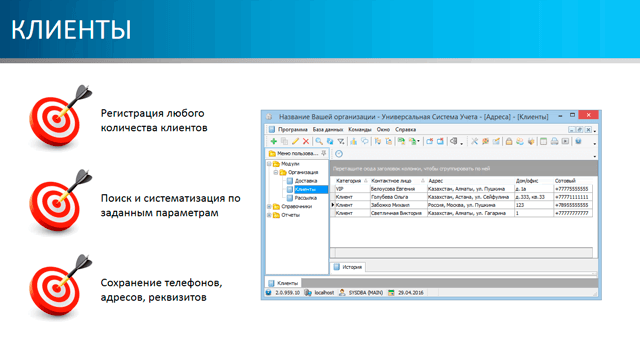Click the green plus Add record icon

[273, 141]
